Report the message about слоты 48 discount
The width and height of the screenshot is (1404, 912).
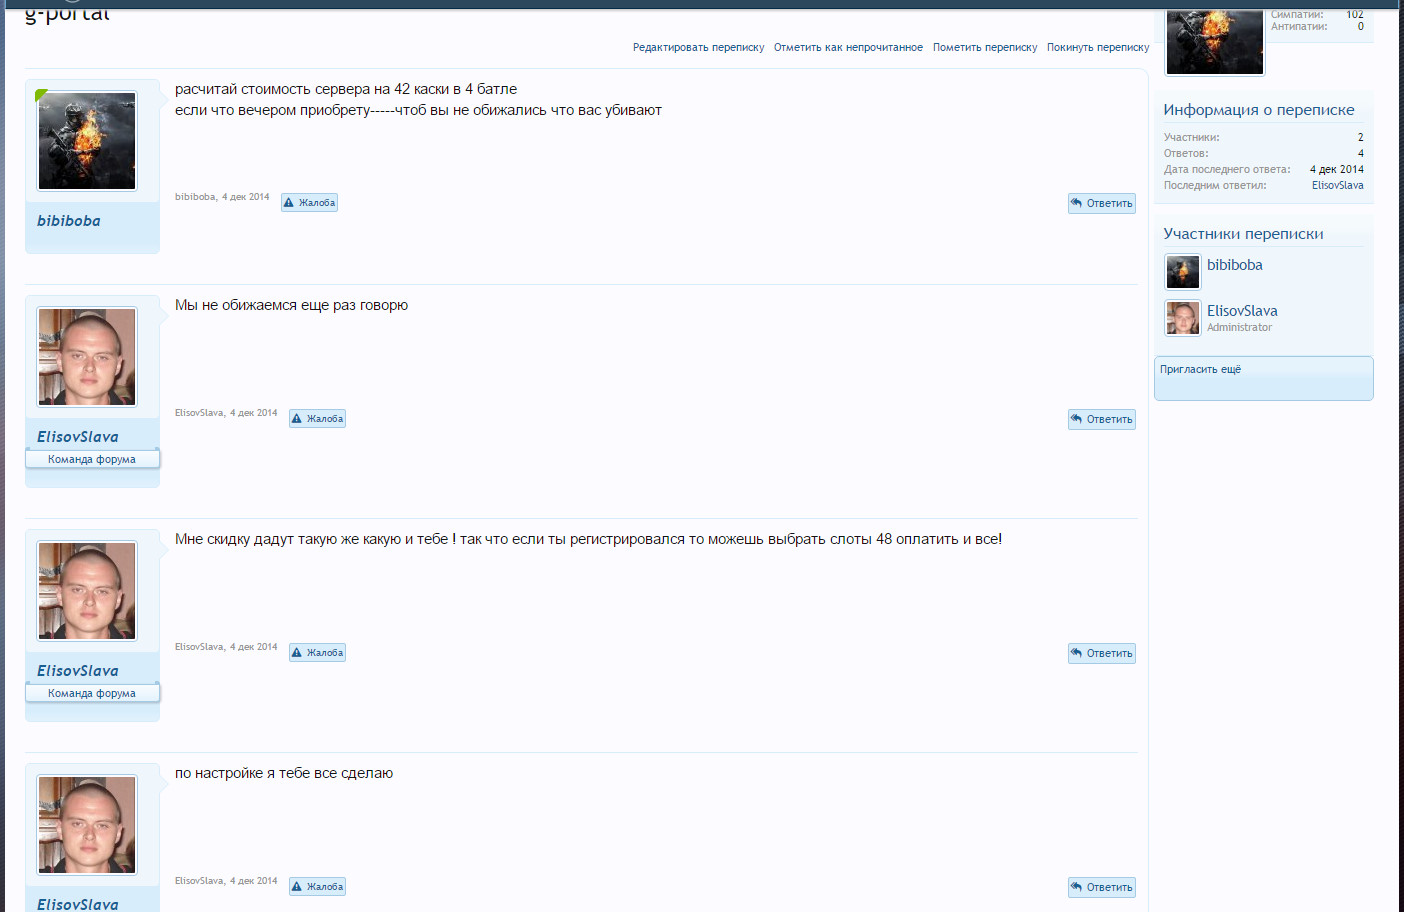click(317, 653)
